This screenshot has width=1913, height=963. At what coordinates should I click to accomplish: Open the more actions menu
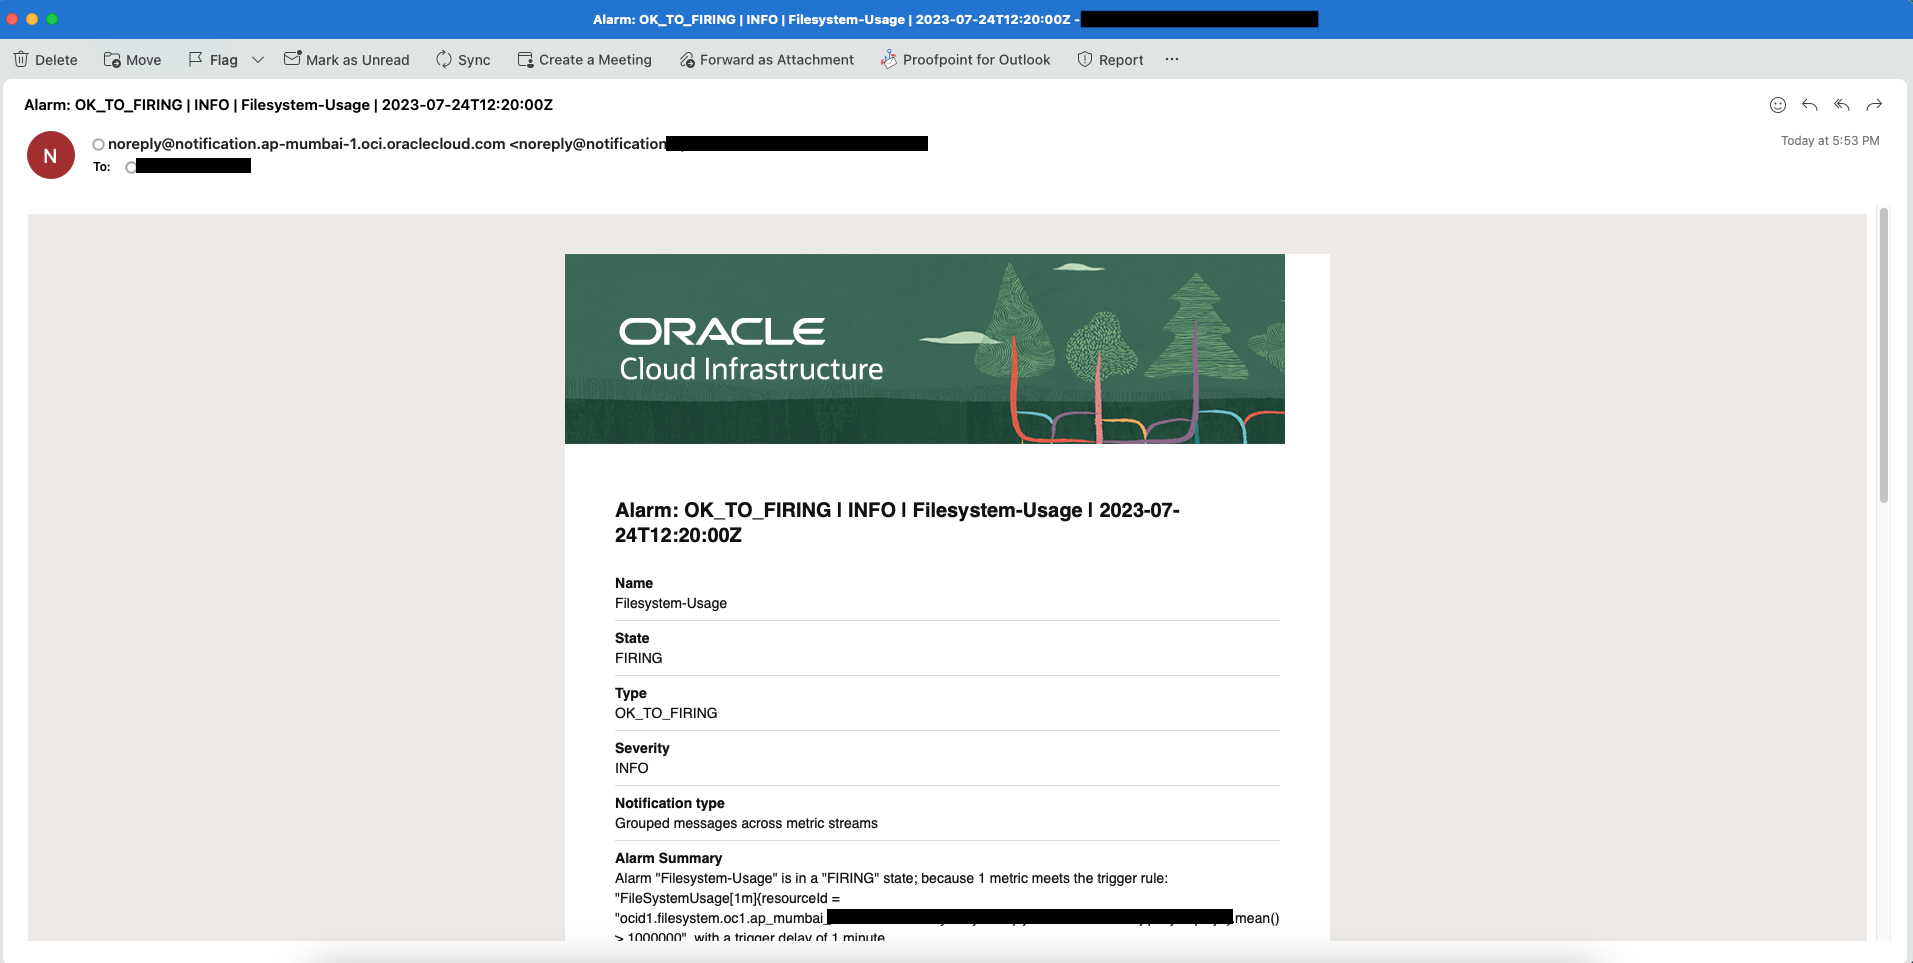(x=1172, y=59)
